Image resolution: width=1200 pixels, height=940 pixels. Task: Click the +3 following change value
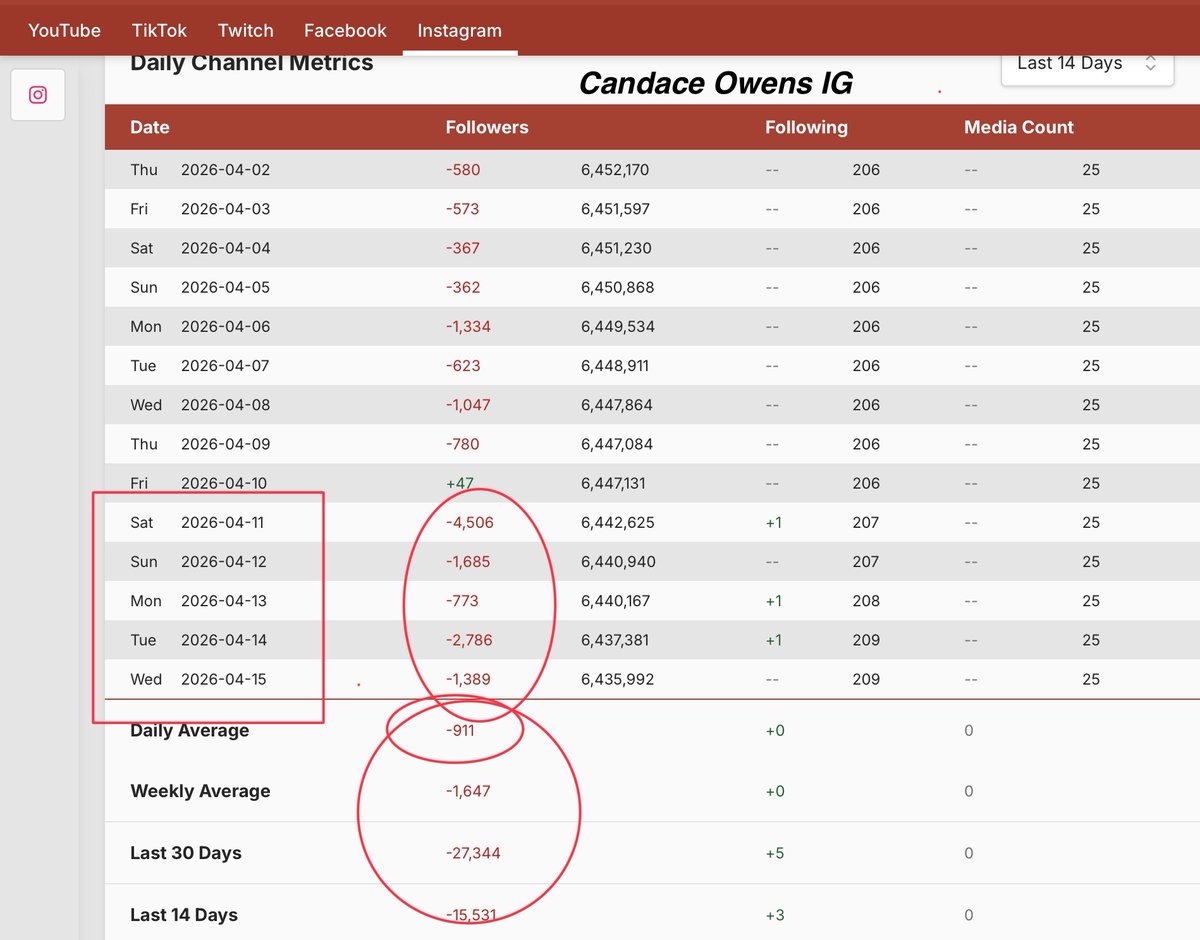[775, 915]
